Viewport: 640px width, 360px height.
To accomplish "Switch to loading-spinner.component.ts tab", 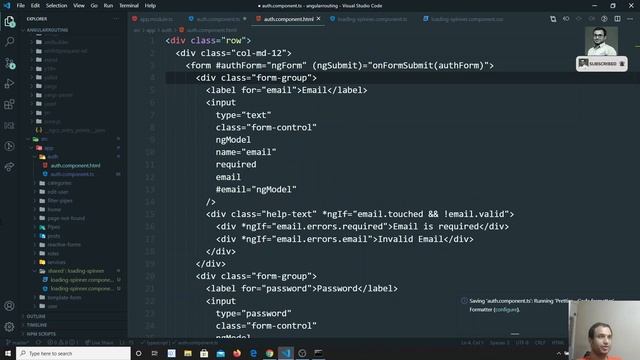I will (x=369, y=19).
